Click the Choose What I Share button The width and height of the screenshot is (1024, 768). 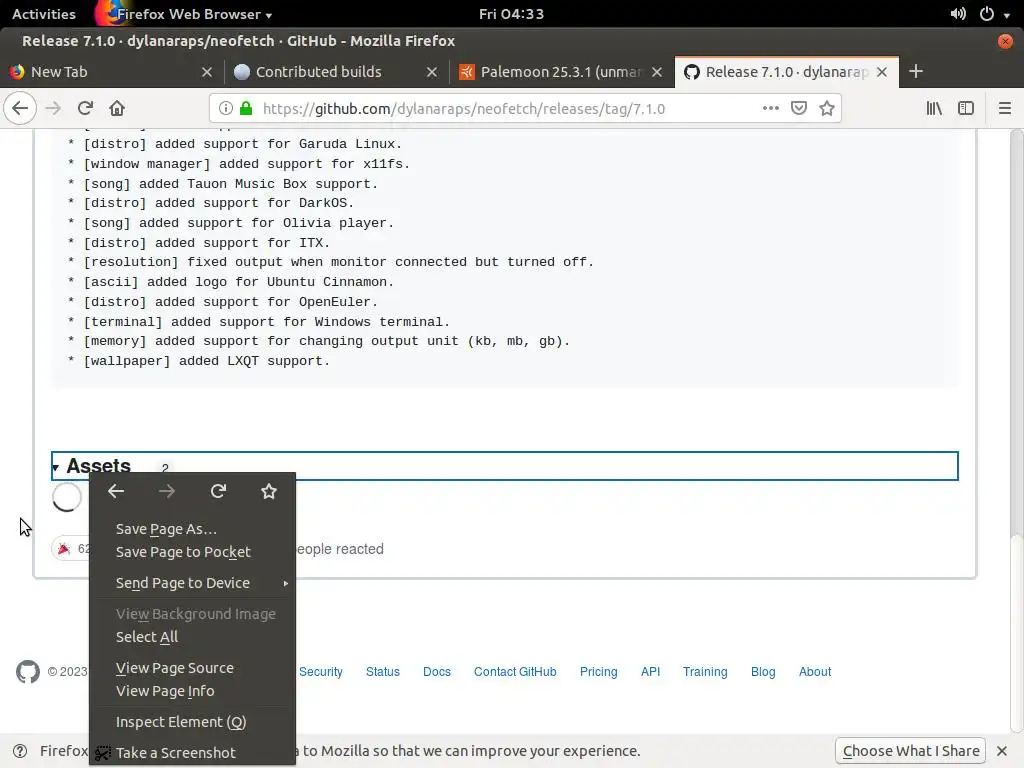[911, 751]
